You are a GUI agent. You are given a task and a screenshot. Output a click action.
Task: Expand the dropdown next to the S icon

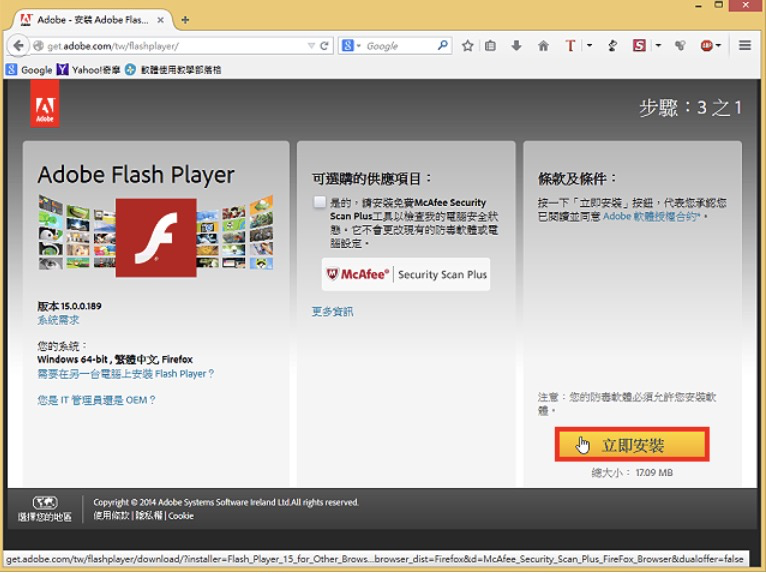point(658,45)
